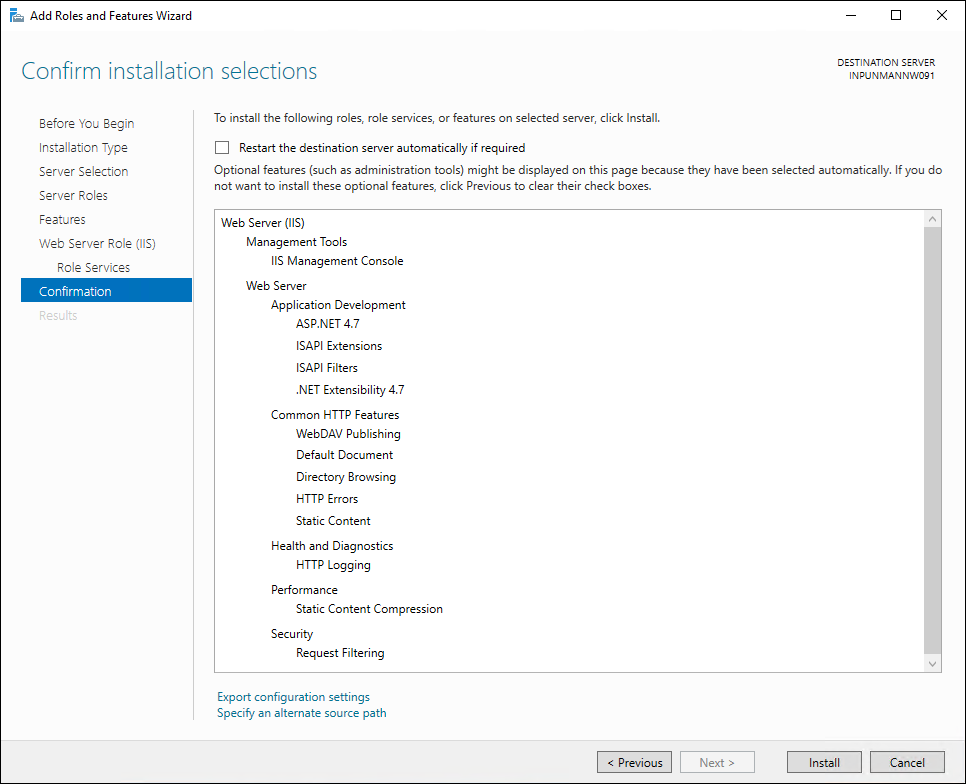Enable automatic restart of destination server checkbox
Viewport: 966px width, 784px height.
[222, 148]
